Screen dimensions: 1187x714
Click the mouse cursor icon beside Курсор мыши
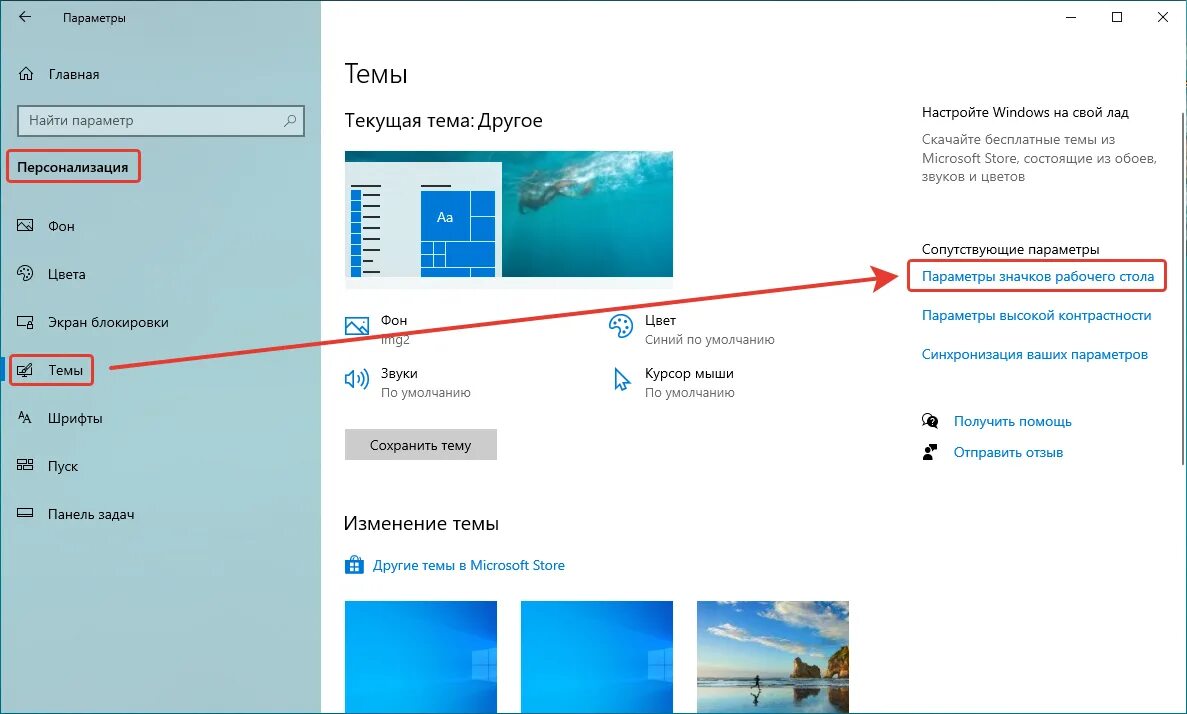pos(622,379)
